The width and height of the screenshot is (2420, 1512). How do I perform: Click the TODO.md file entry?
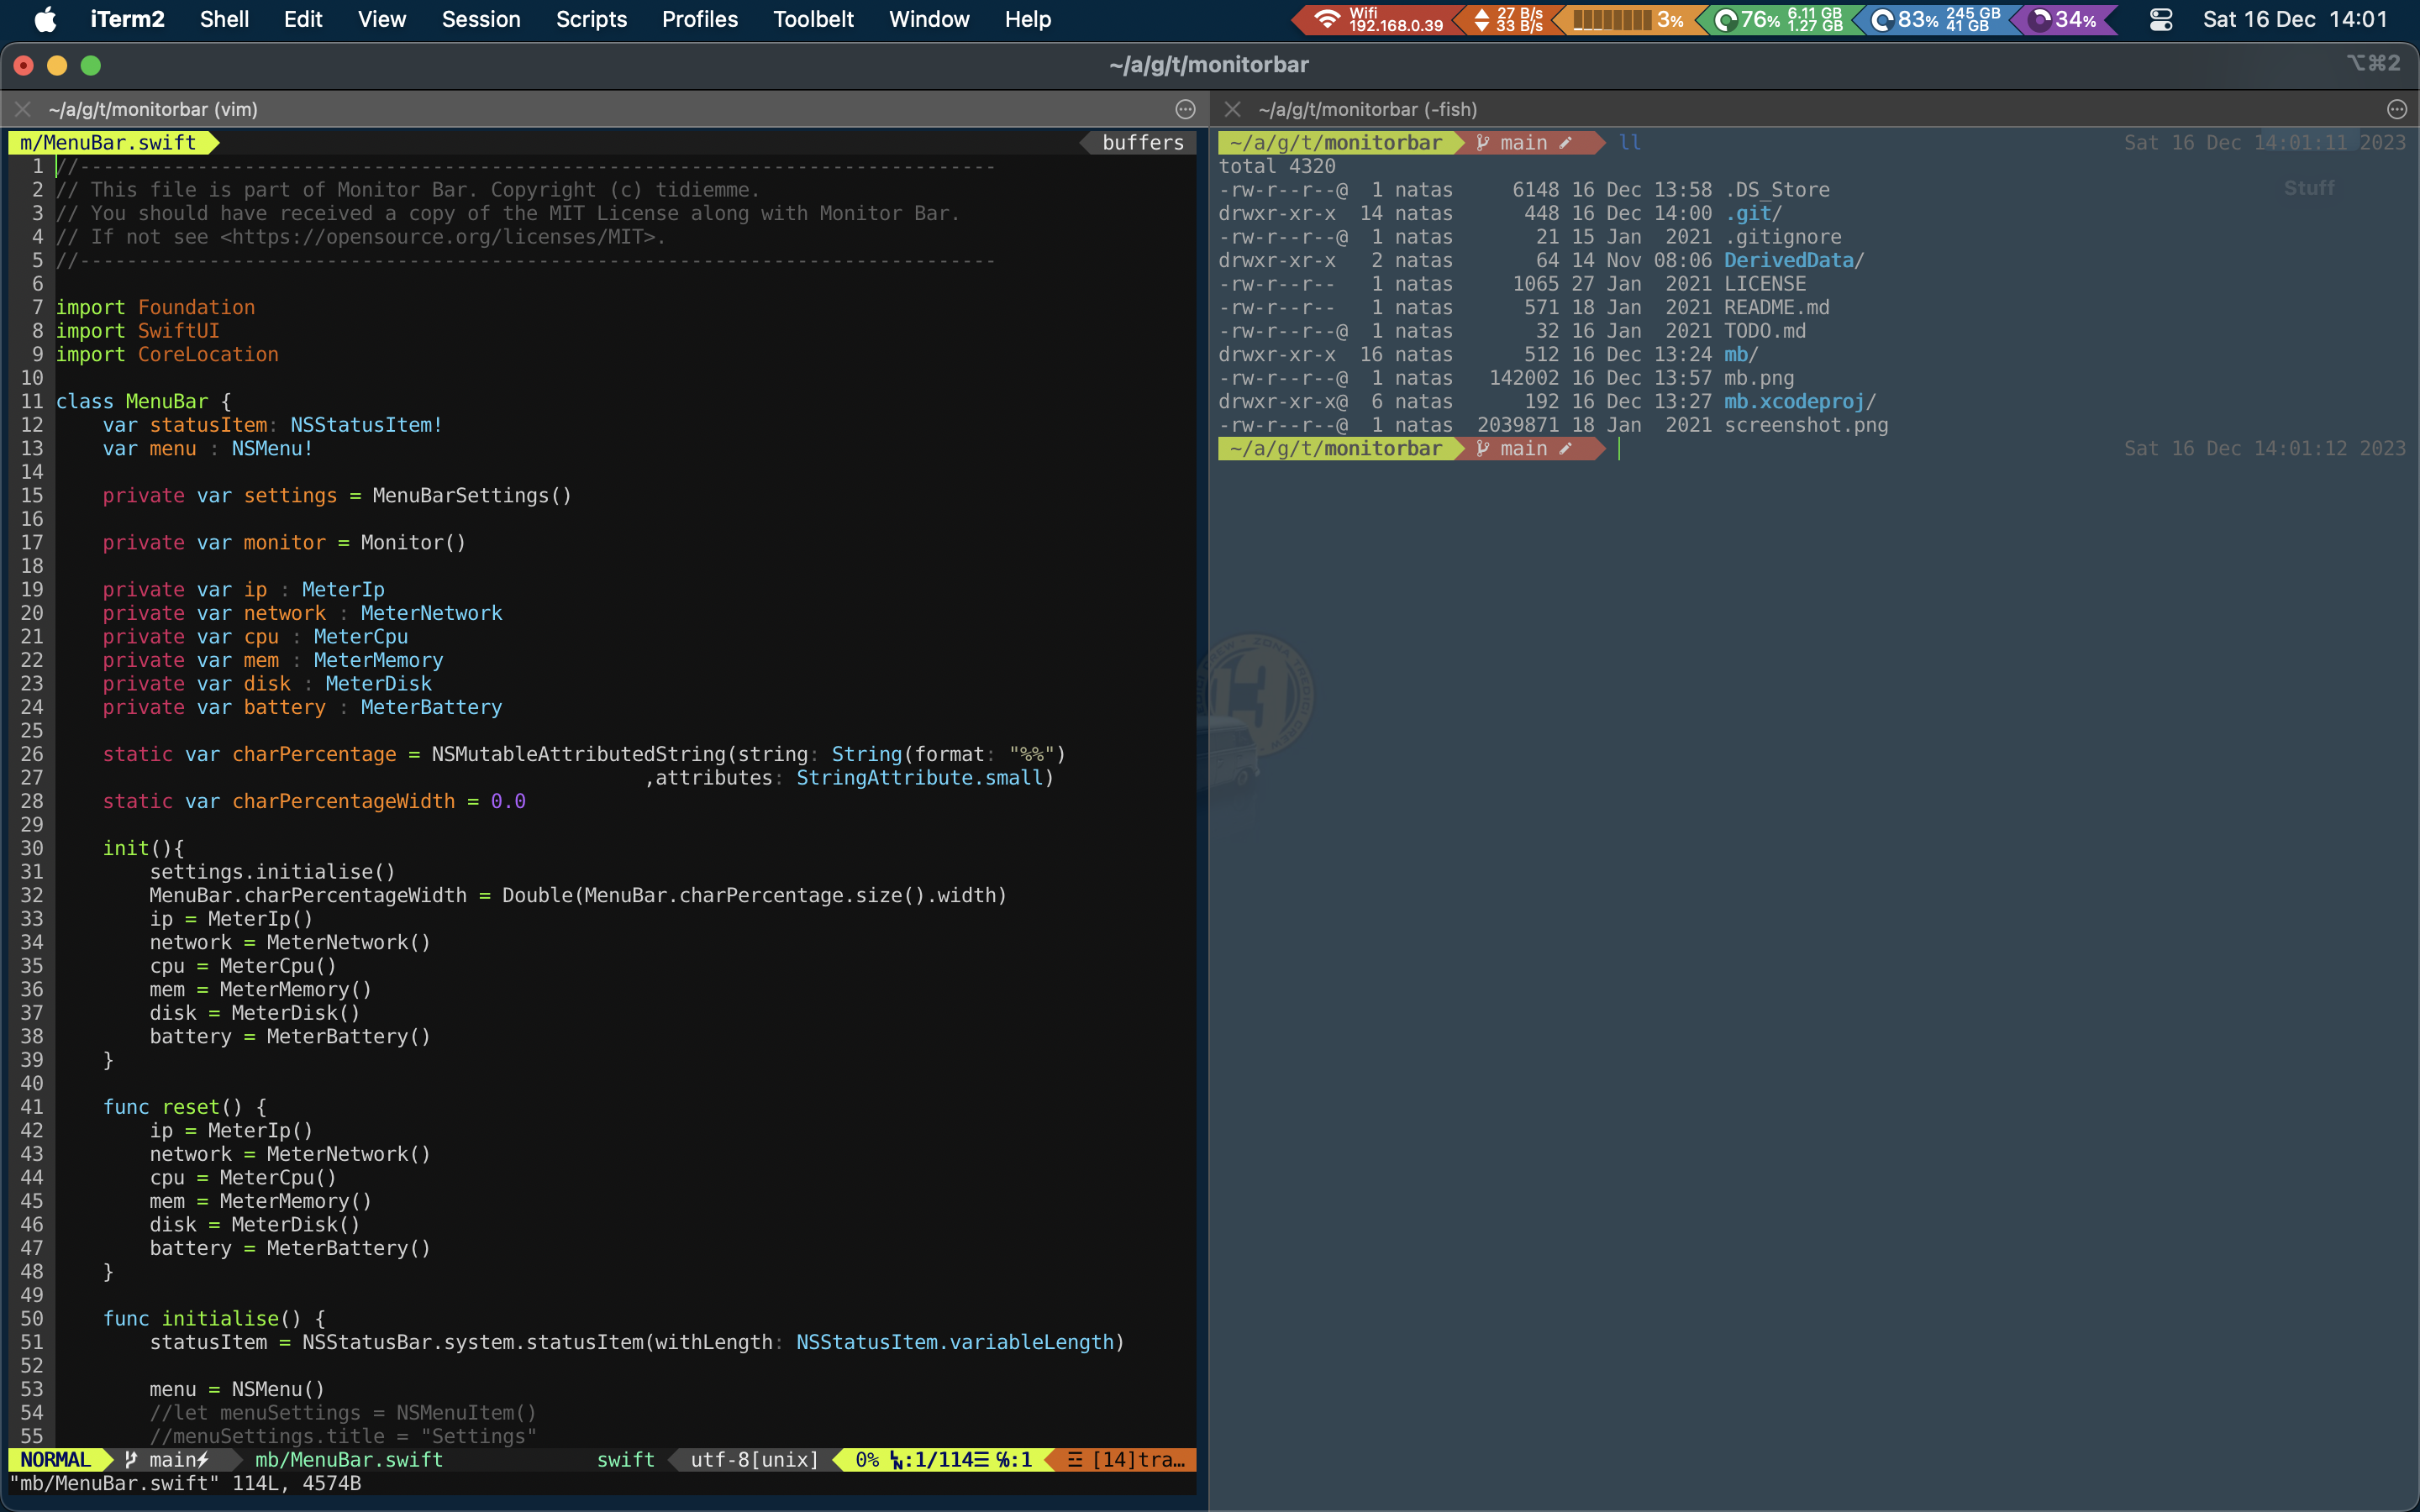pyautogui.click(x=1765, y=331)
